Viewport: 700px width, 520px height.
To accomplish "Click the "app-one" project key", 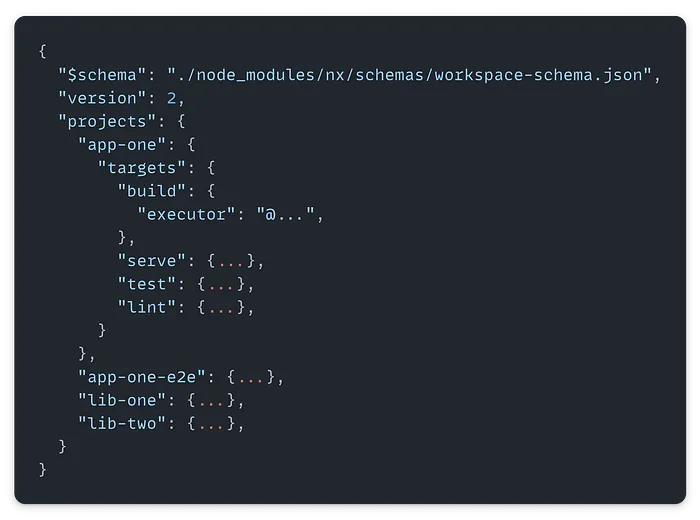I will (124, 144).
